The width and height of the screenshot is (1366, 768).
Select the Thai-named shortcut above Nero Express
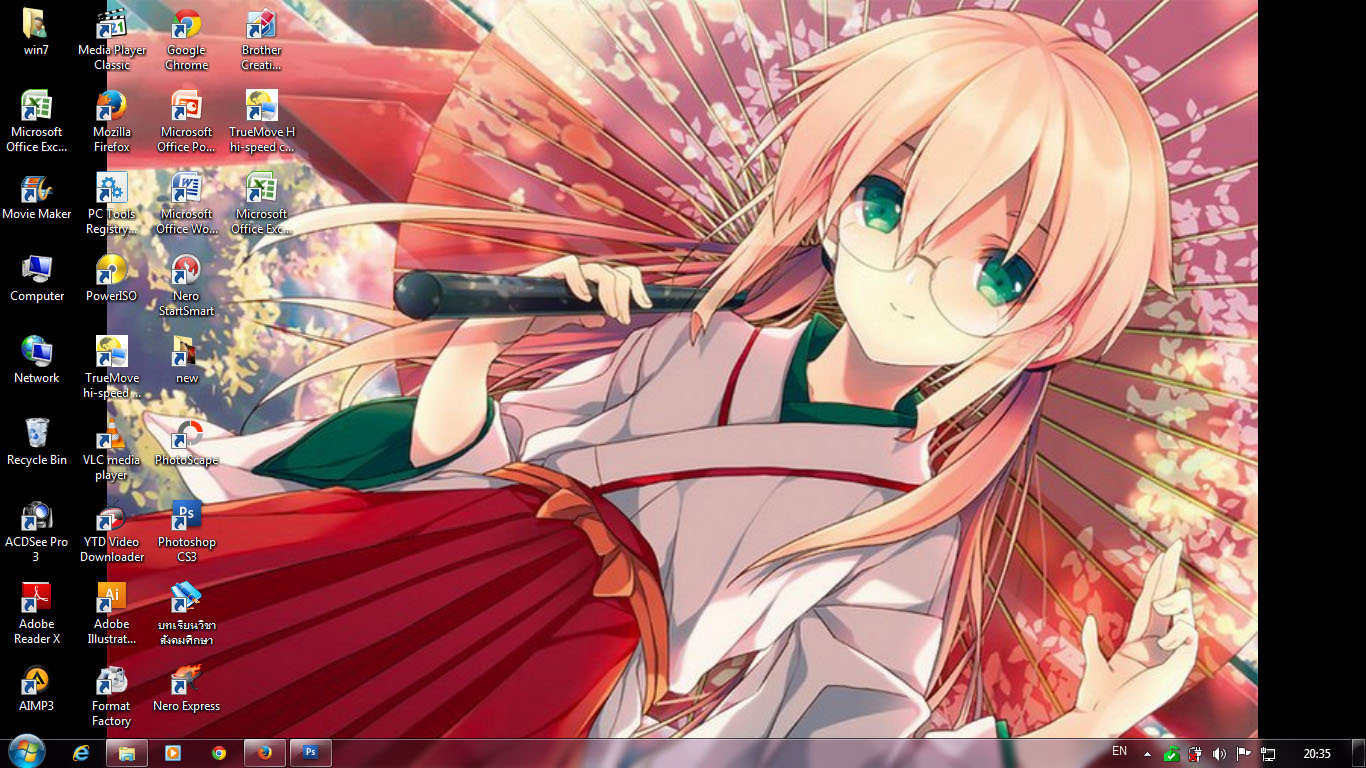coord(187,614)
